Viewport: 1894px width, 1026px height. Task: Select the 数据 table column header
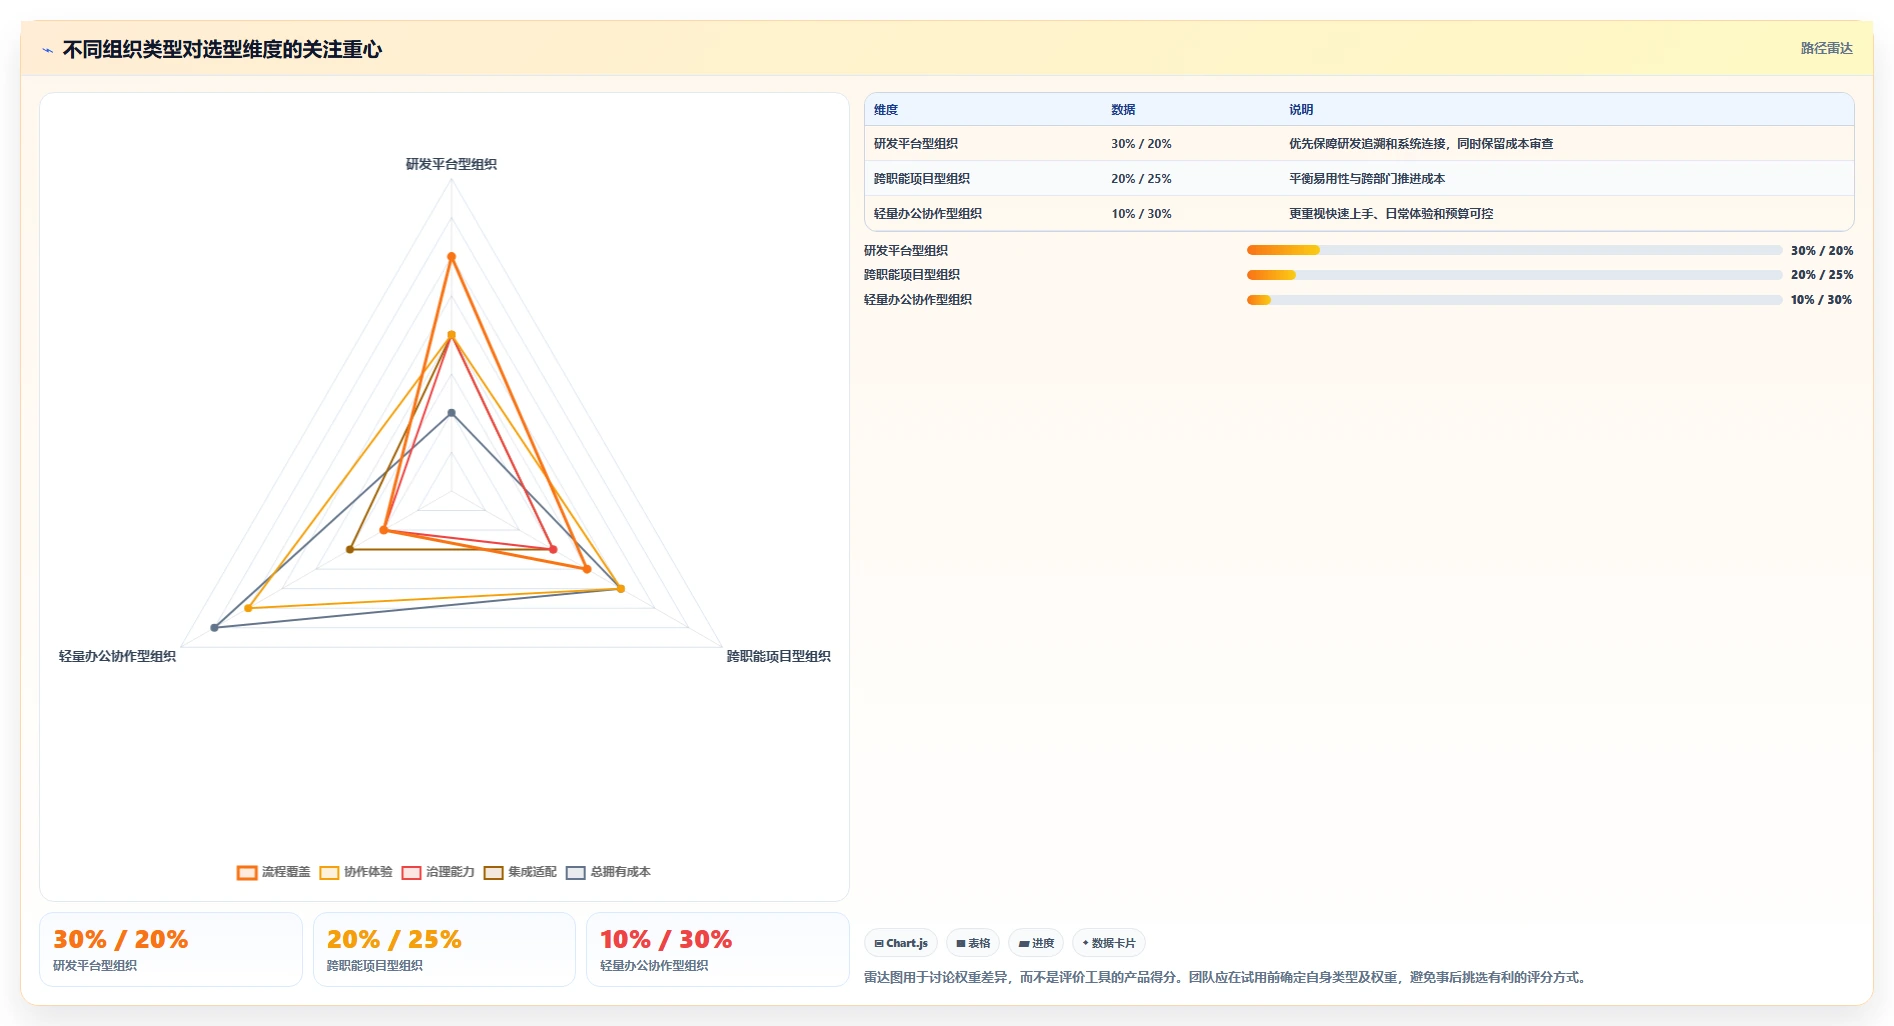(1123, 110)
